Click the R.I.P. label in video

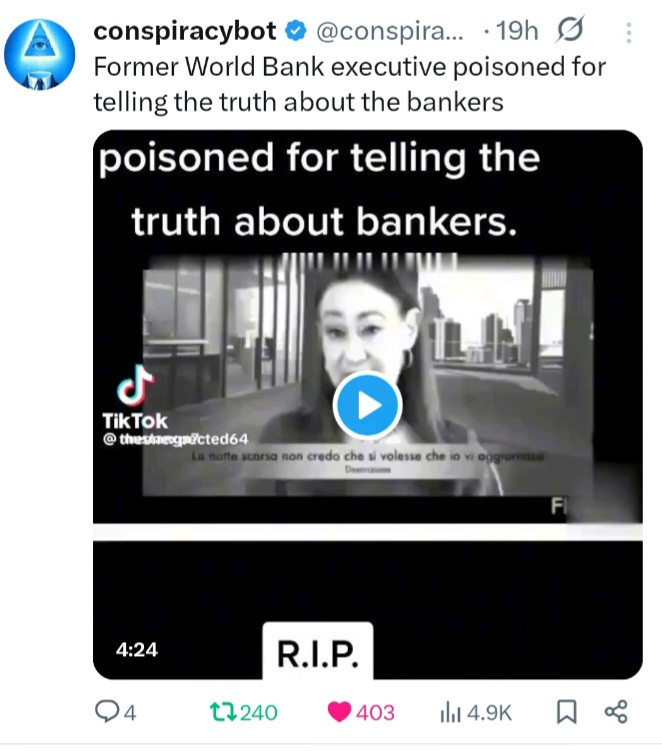click(x=318, y=654)
